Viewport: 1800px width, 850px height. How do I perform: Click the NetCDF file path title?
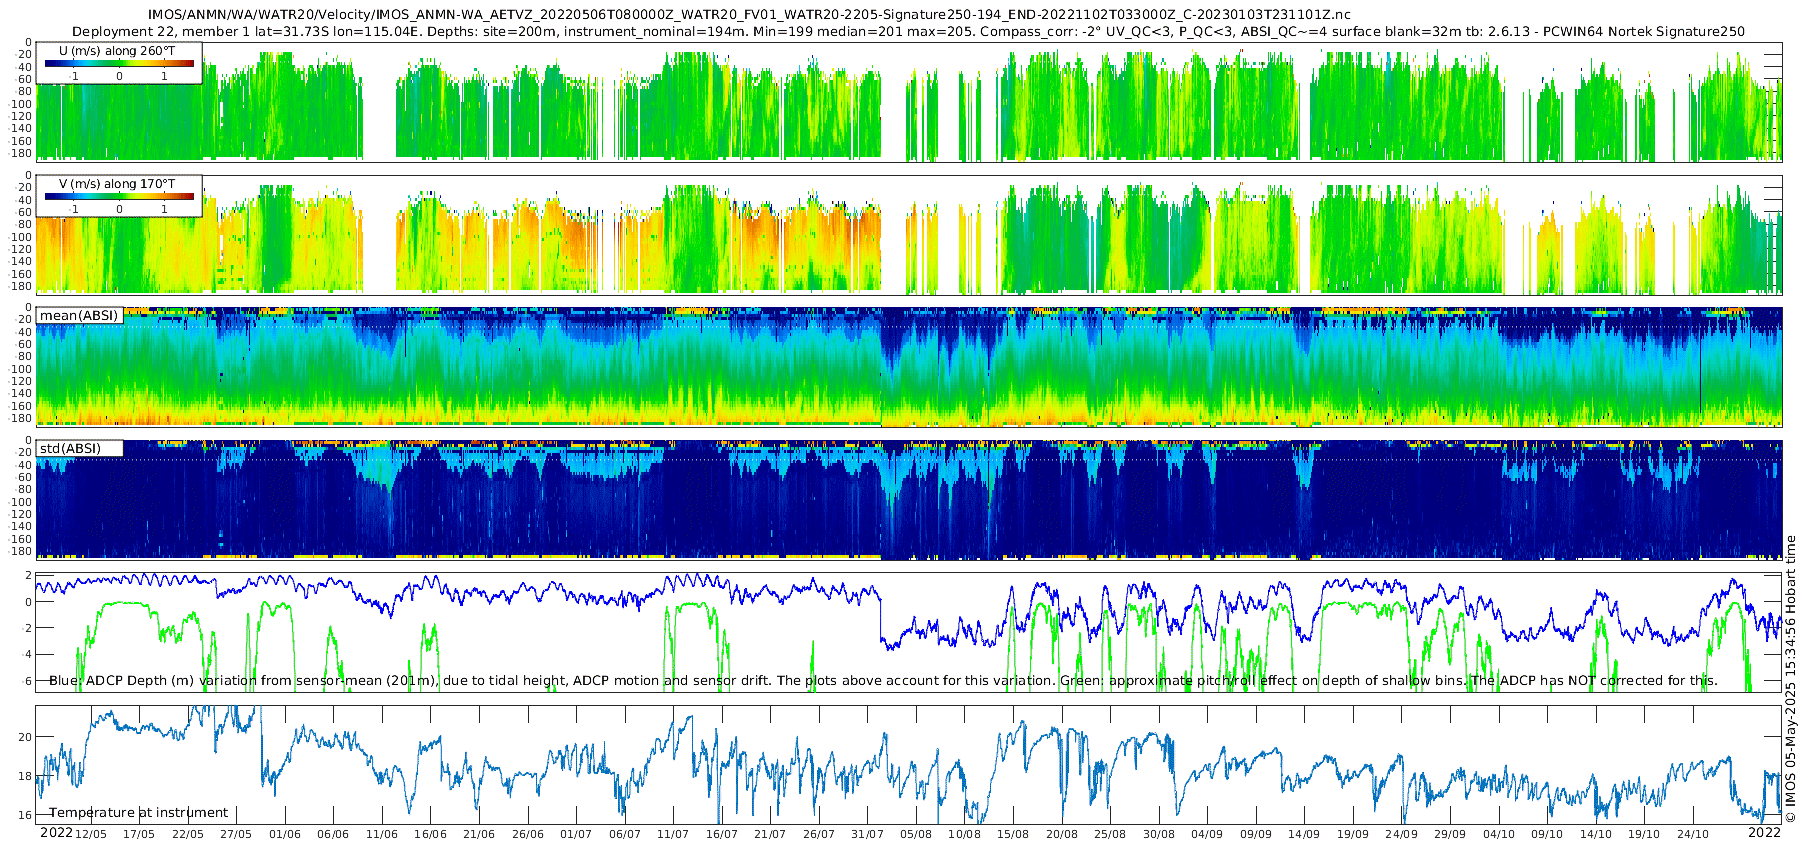(x=749, y=15)
